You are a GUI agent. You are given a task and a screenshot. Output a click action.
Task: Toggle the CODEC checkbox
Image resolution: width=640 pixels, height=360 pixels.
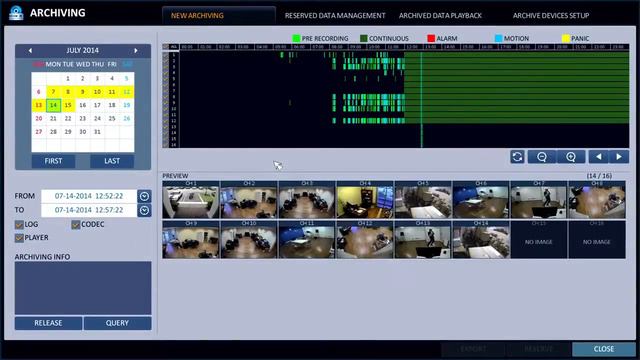(76, 224)
